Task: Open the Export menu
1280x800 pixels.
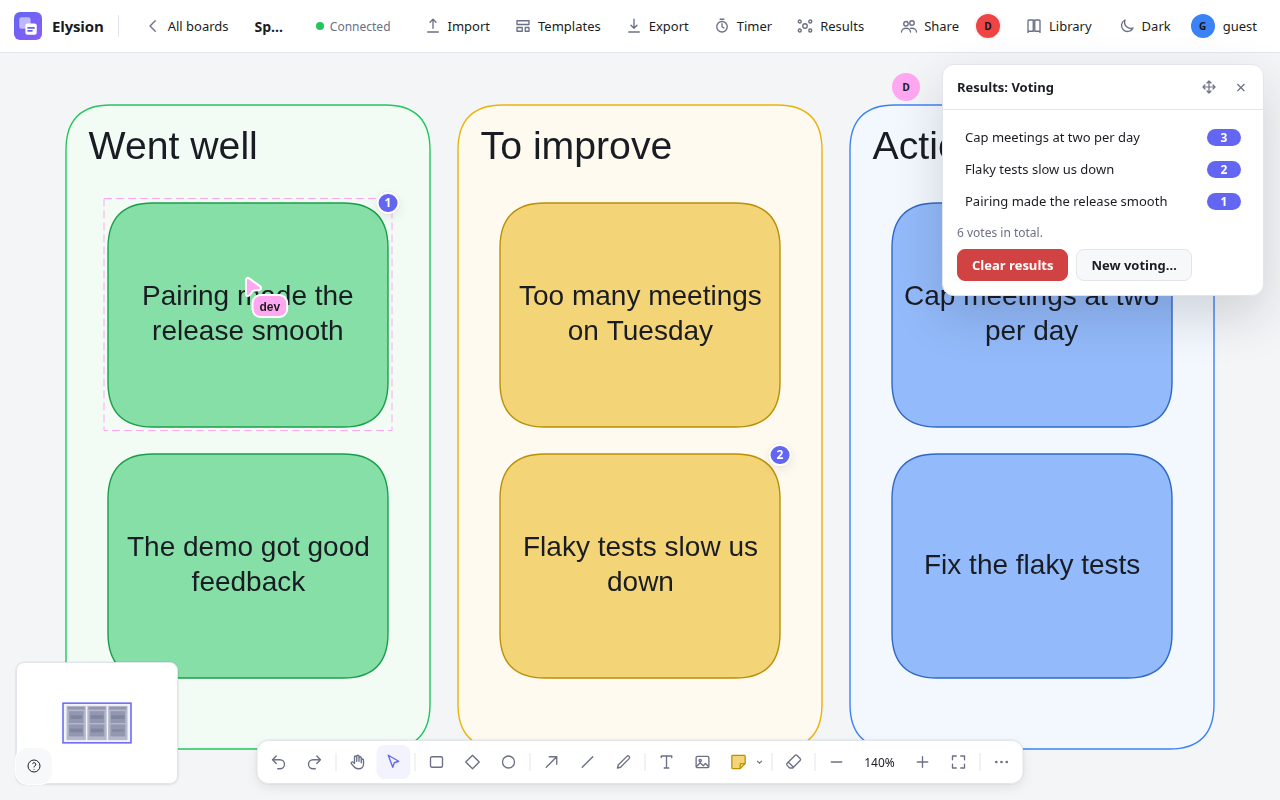Action: (658, 26)
